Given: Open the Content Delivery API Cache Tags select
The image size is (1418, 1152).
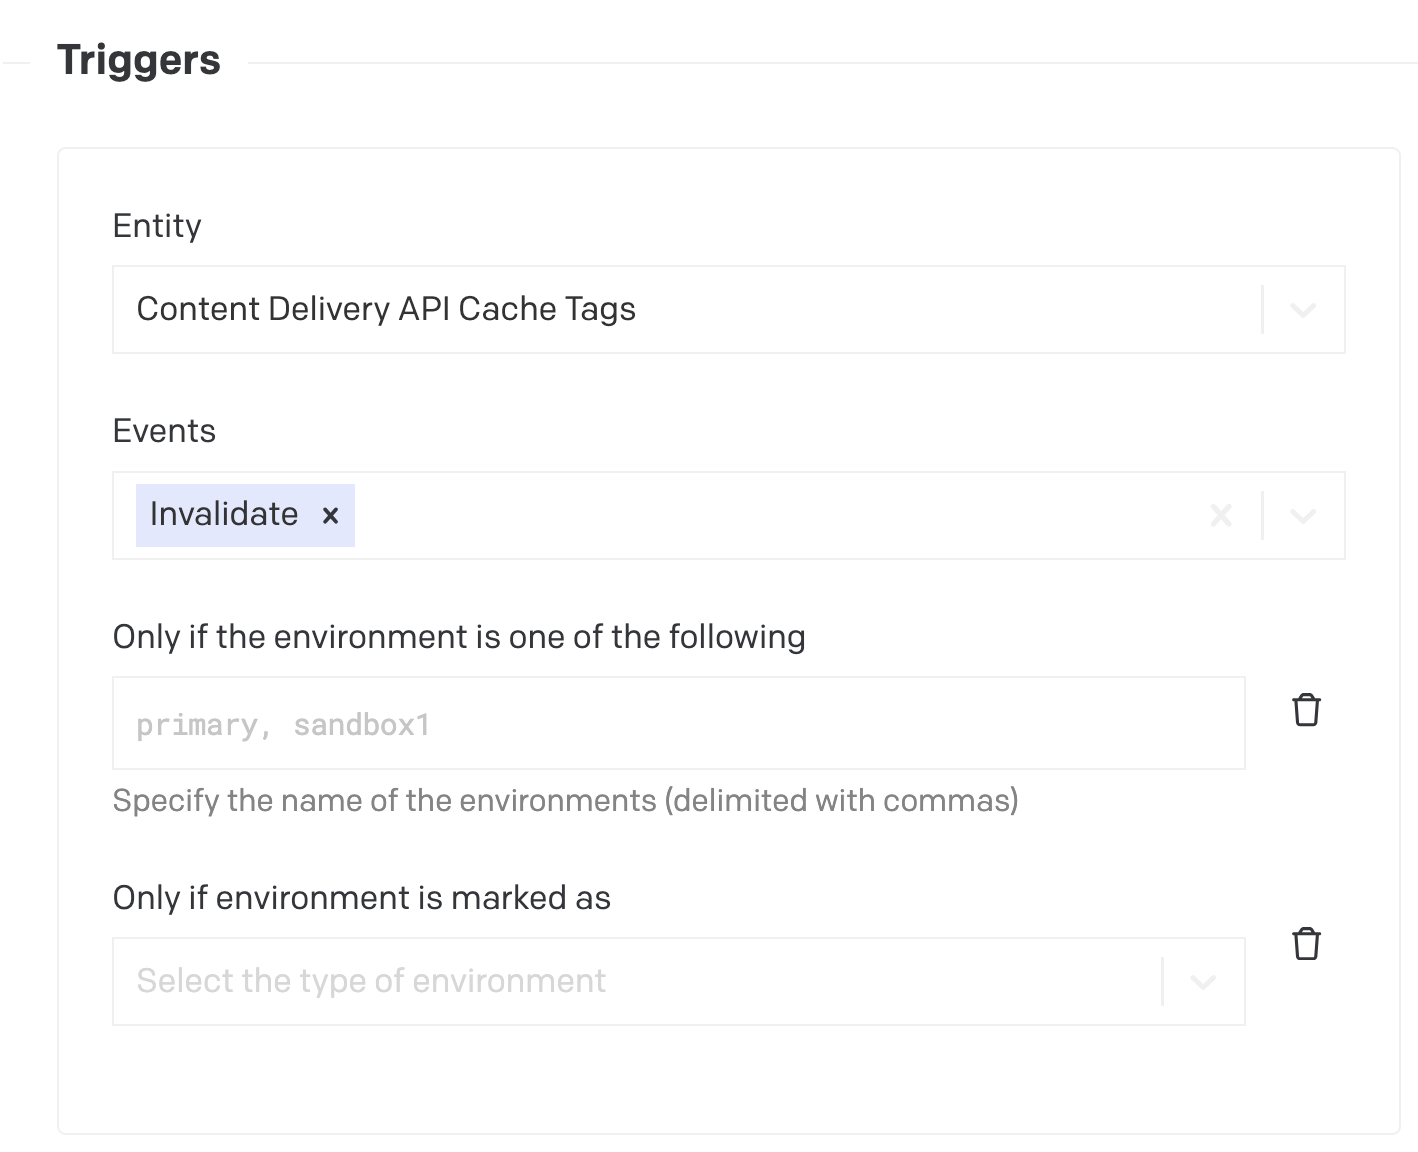Looking at the screenshot, I should tap(729, 309).
